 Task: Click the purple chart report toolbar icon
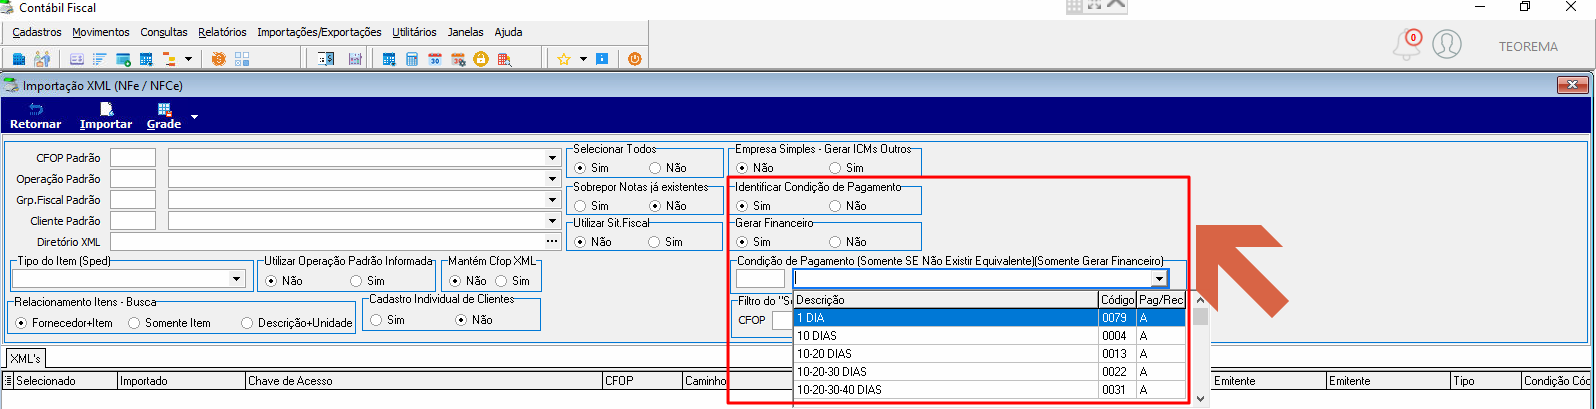point(354,59)
